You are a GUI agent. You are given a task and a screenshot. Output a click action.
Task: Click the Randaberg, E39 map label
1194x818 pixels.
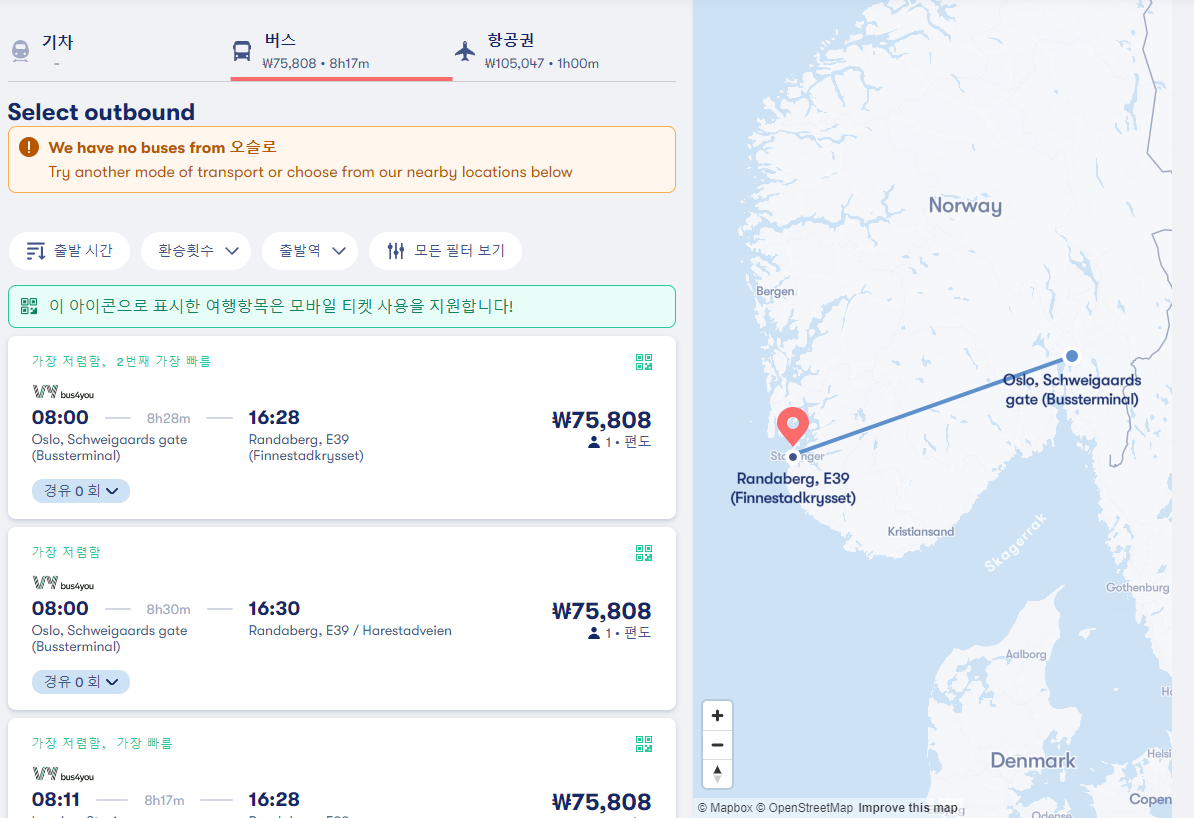[x=793, y=487]
